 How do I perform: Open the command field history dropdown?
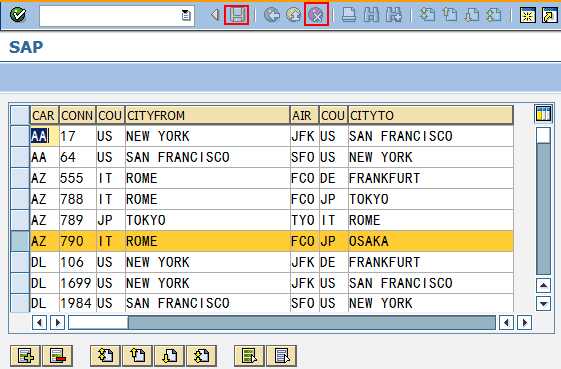coord(186,15)
